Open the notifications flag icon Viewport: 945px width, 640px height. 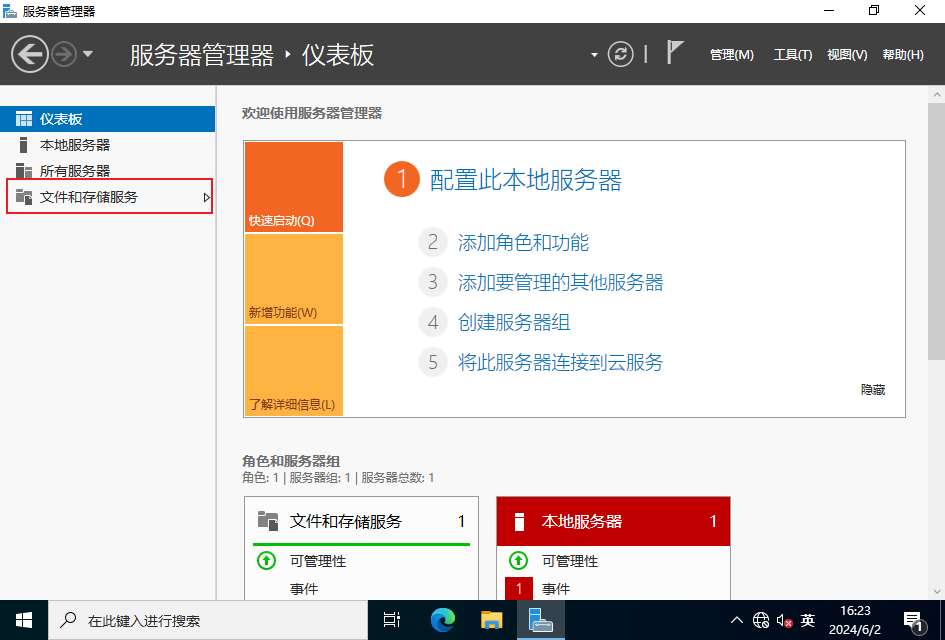pos(675,54)
